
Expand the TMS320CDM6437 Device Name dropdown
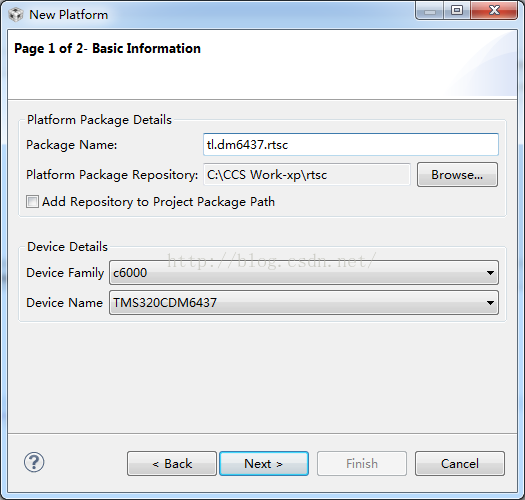point(304,303)
